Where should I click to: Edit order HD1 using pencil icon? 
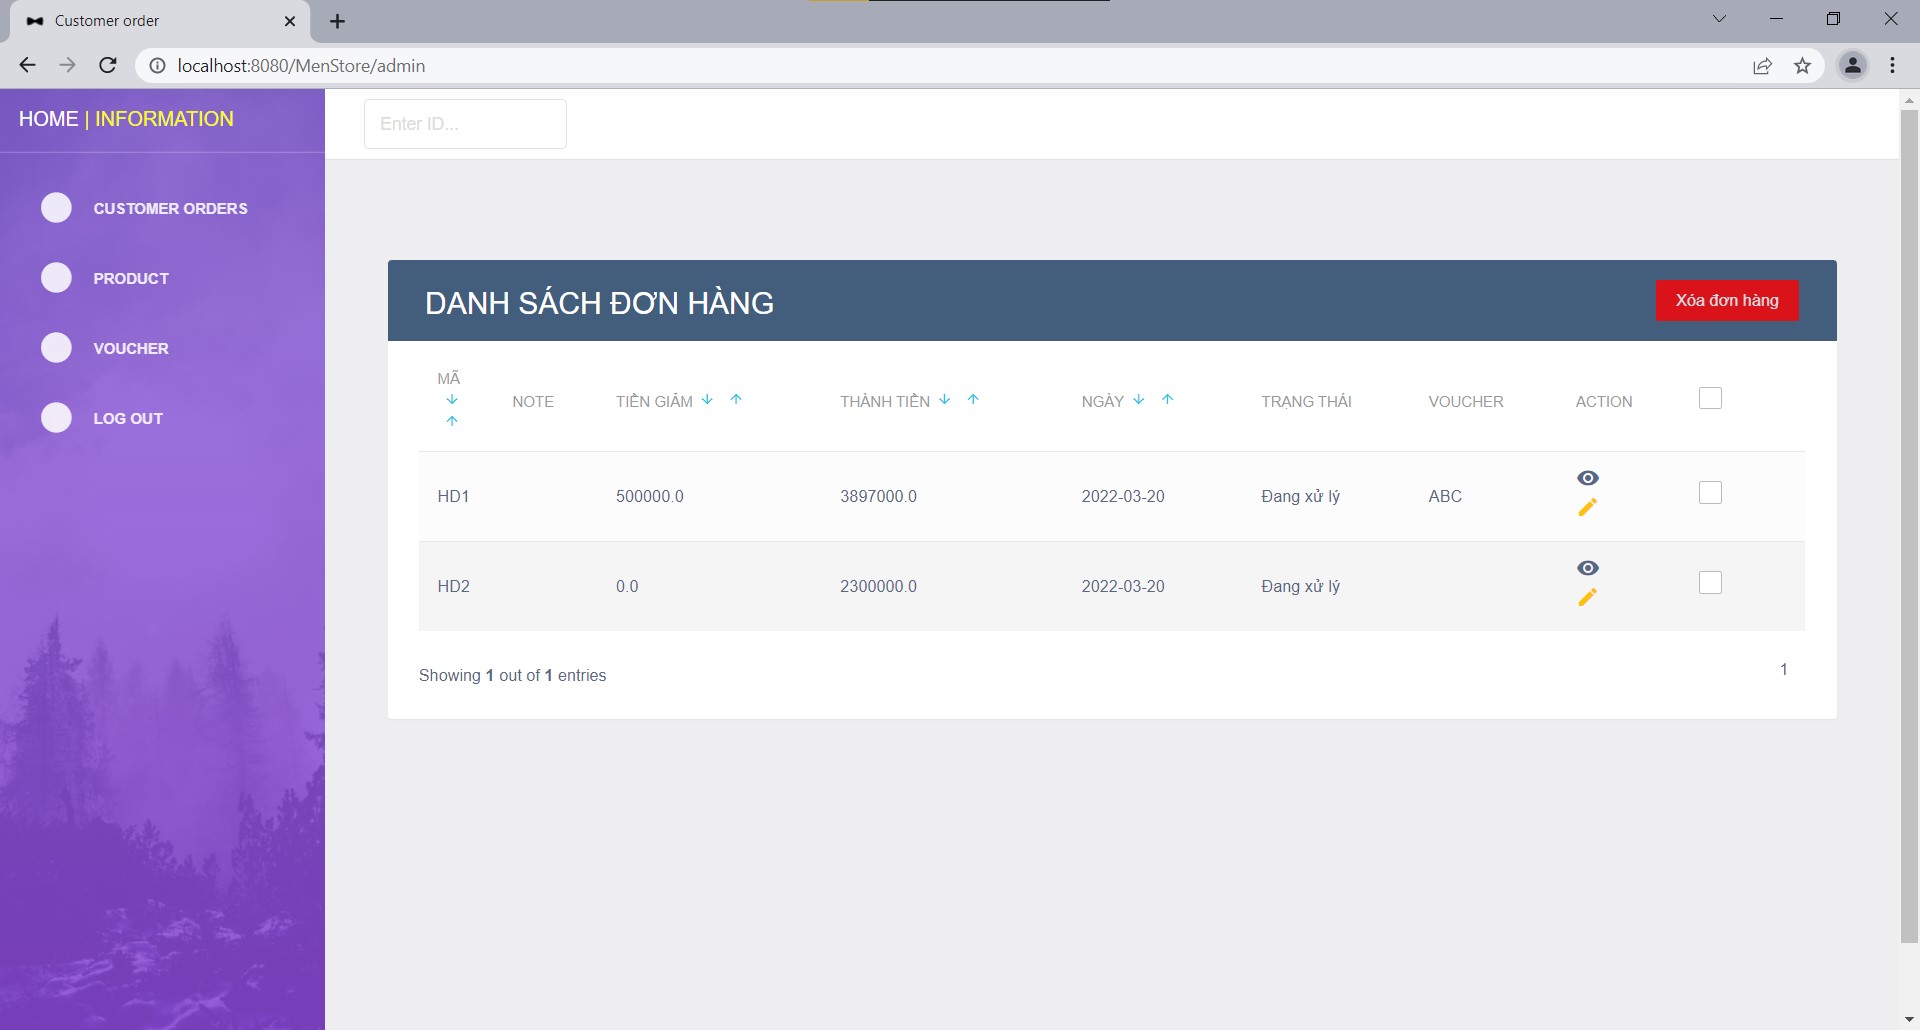click(x=1589, y=508)
